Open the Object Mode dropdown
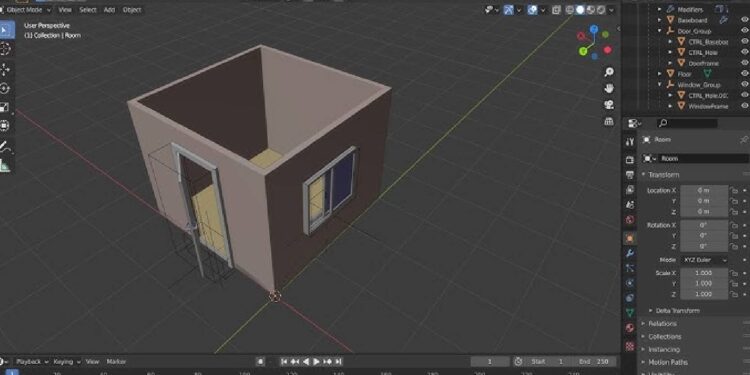 click(27, 10)
